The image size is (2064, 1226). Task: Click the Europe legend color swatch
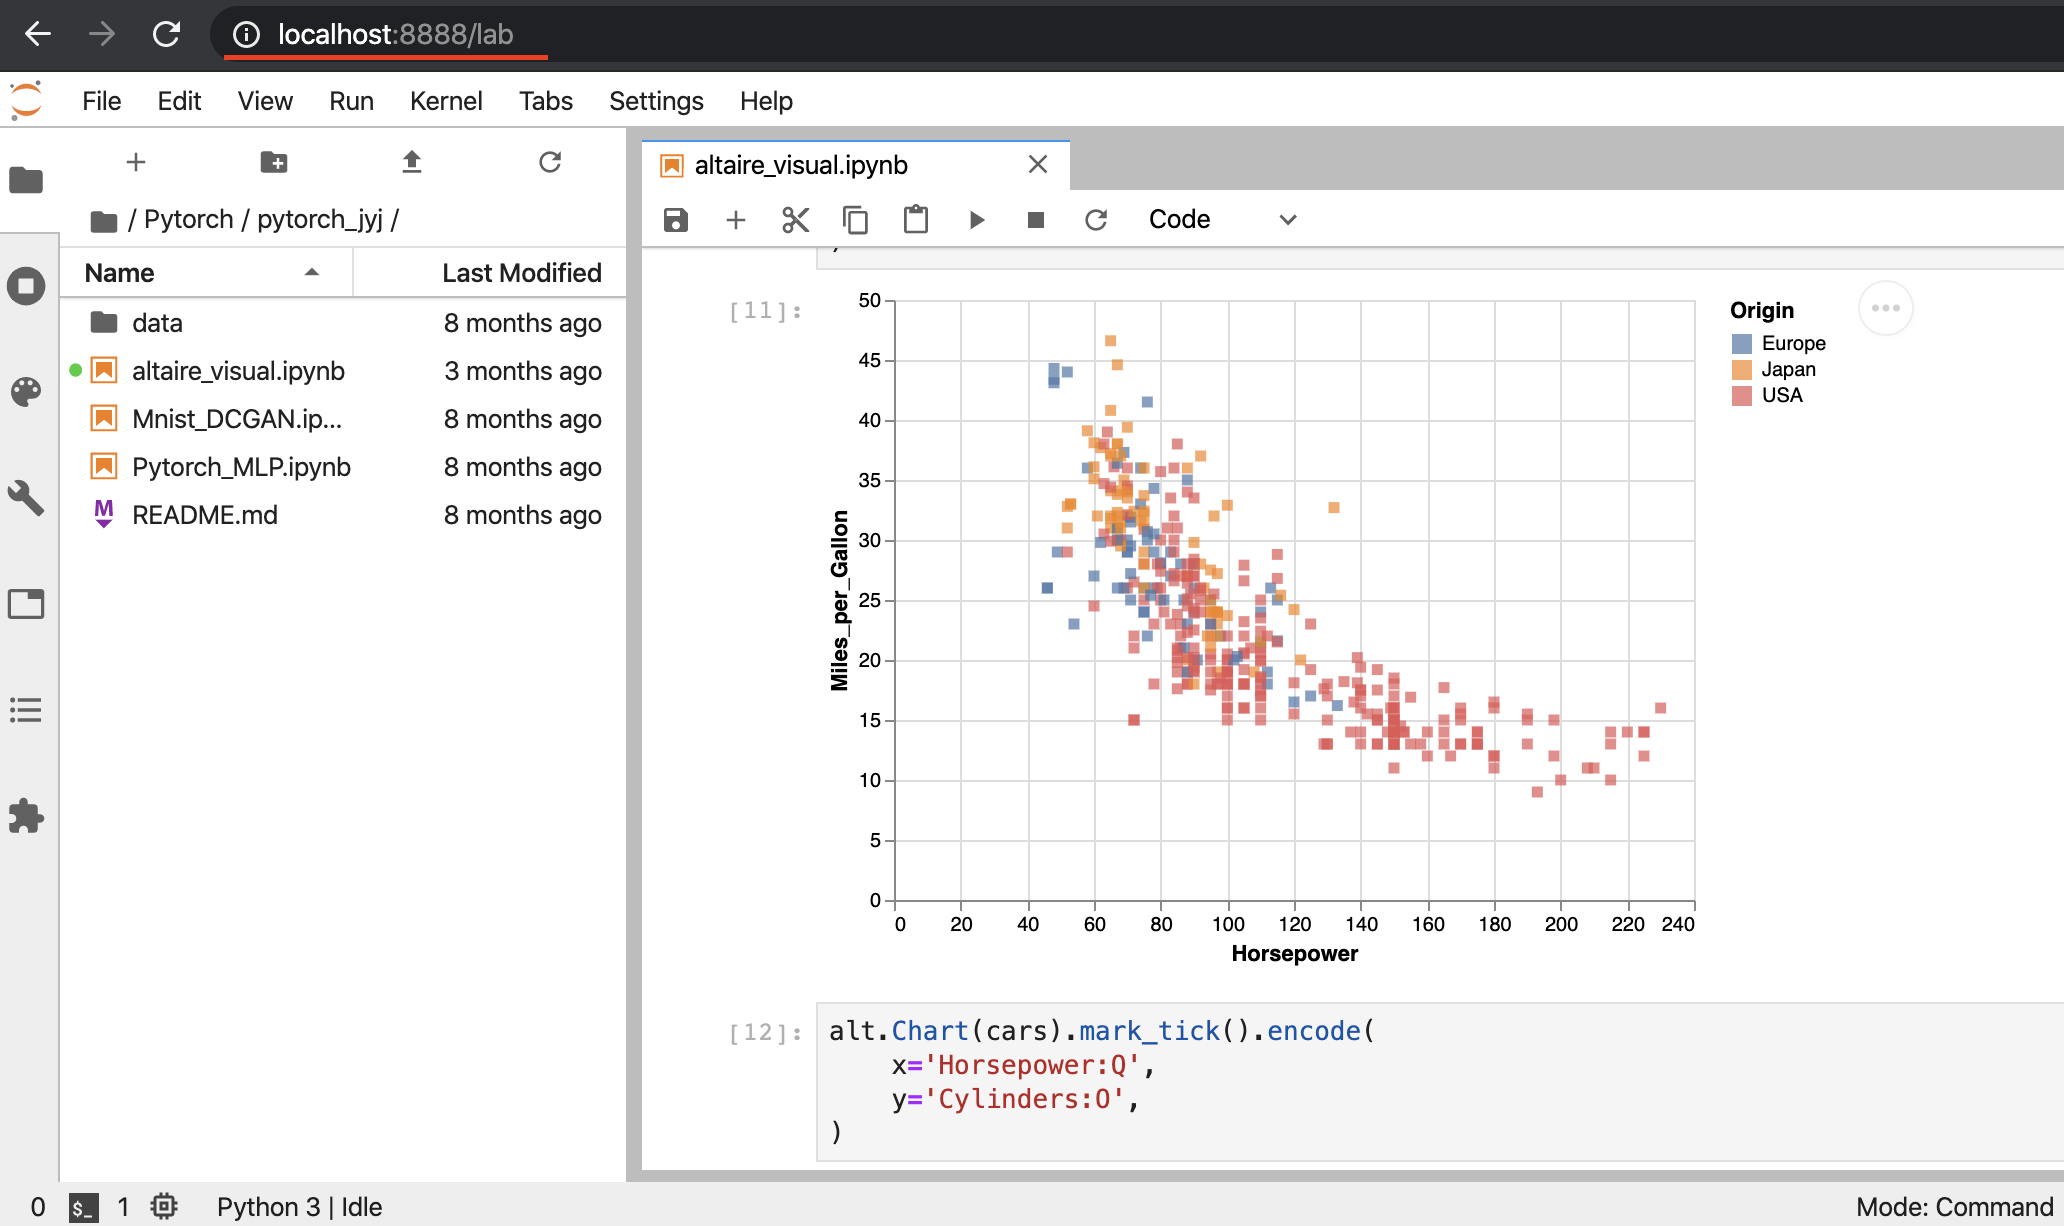point(1741,344)
